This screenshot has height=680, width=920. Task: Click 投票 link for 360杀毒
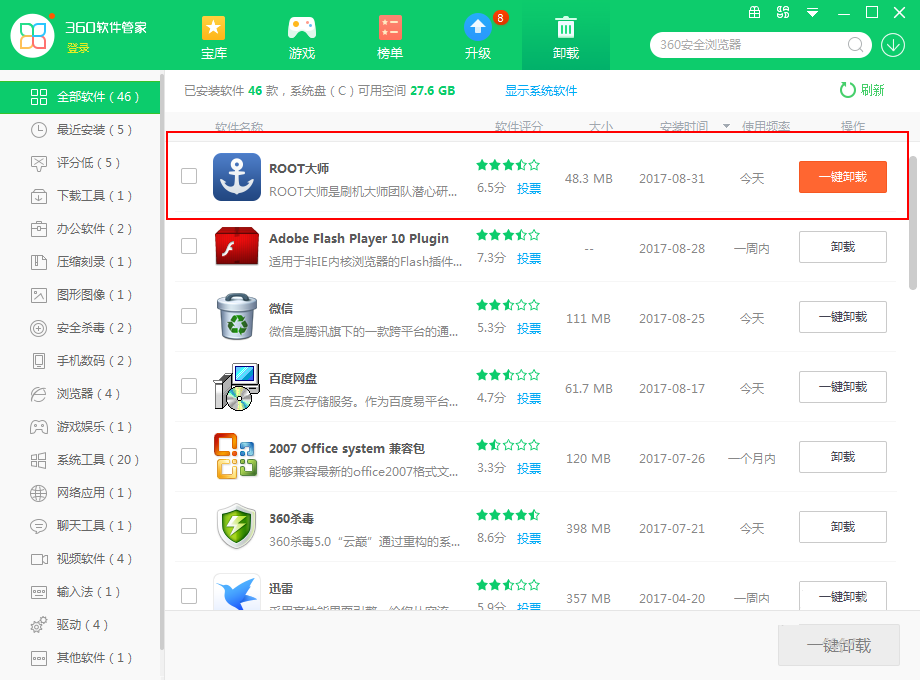[x=529, y=538]
